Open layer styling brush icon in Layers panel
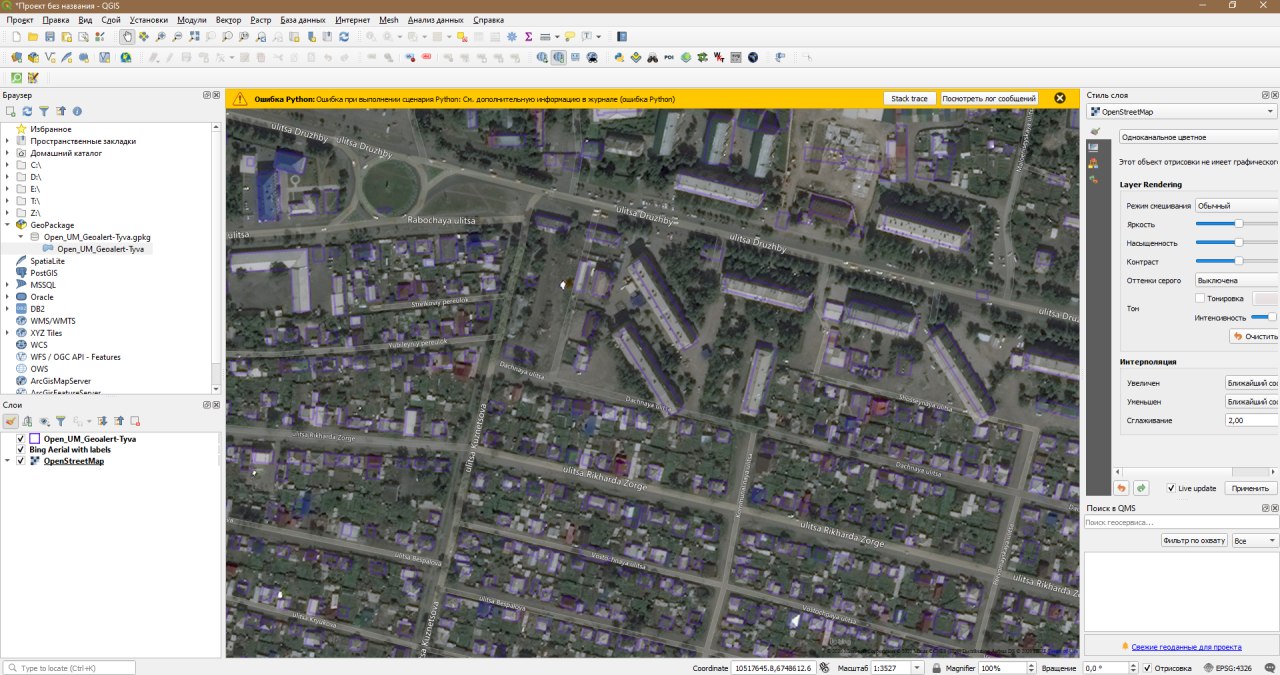This screenshot has height=675, width=1280. tap(10, 421)
